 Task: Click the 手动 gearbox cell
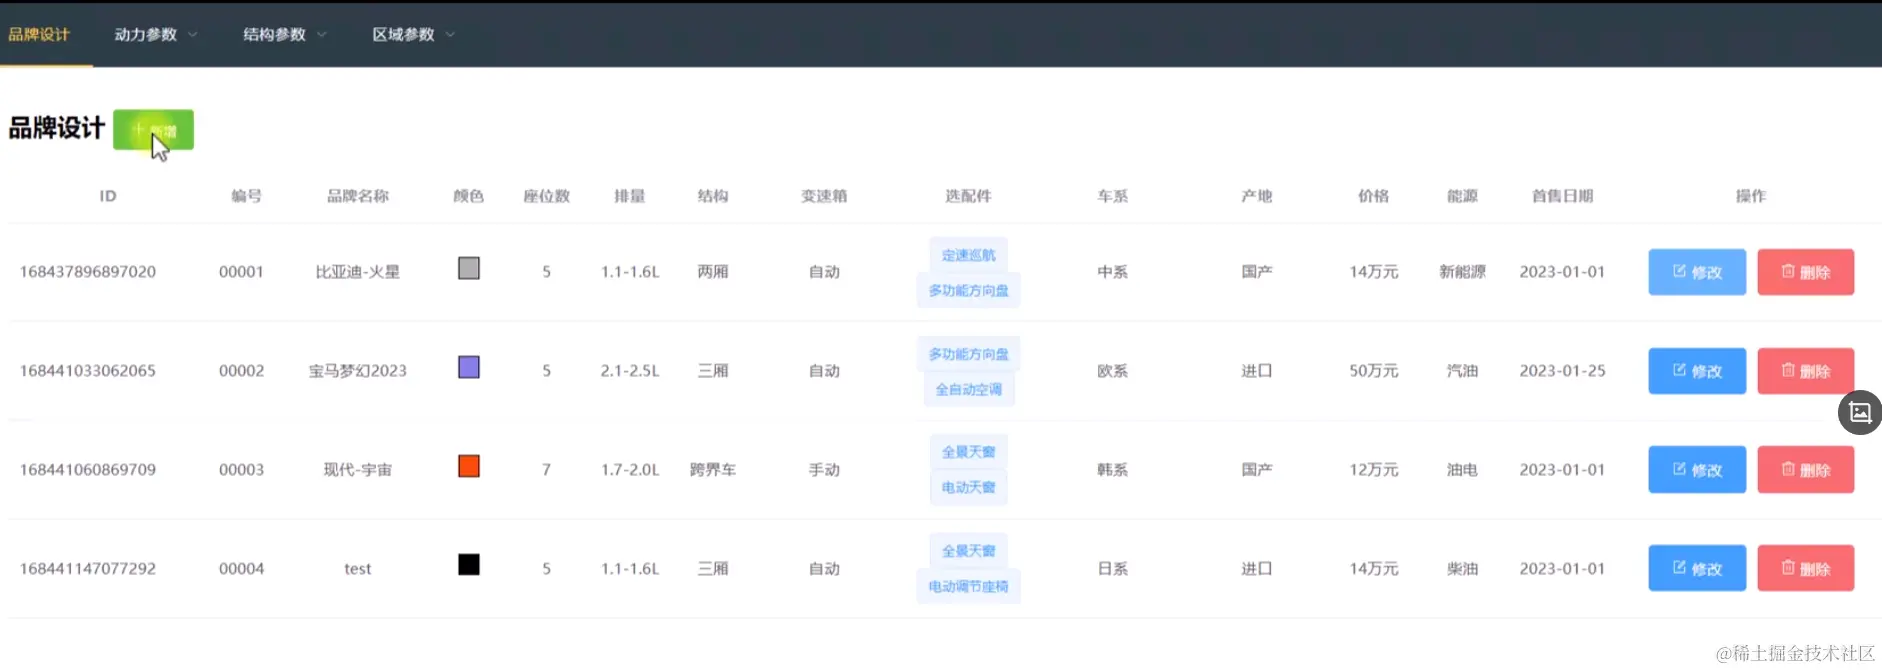coord(824,470)
